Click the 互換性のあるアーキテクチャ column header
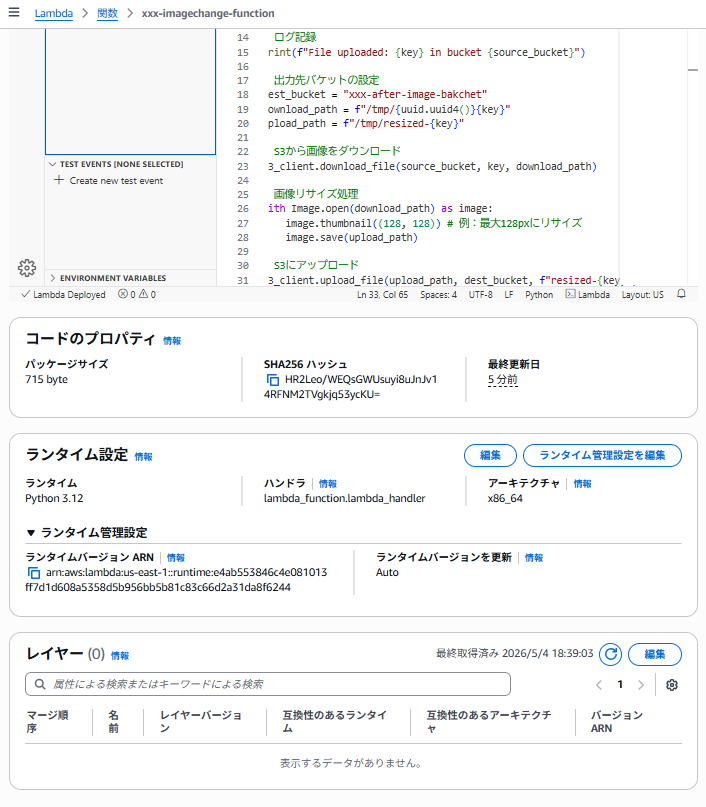This screenshot has width=706, height=807. pos(489,722)
